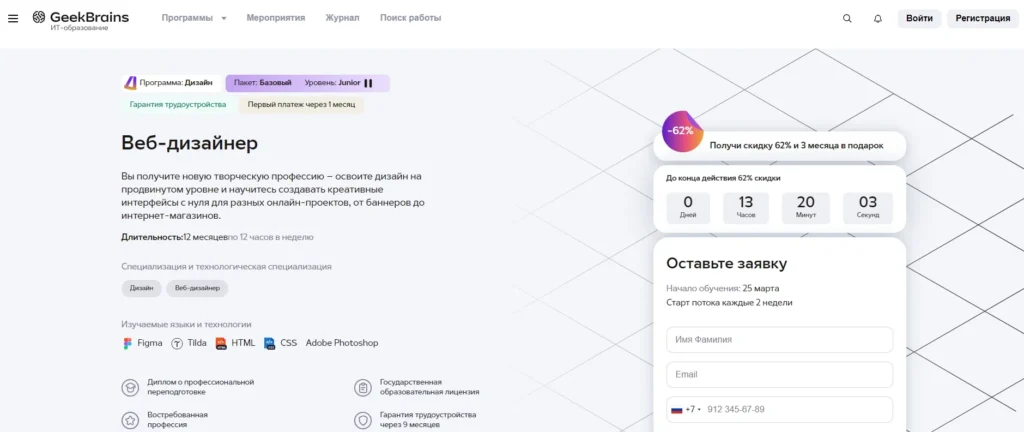Screen dimensions: 1024x432
Task: Click the Веб-дизайнер specialization tag
Action: [x=197, y=288]
